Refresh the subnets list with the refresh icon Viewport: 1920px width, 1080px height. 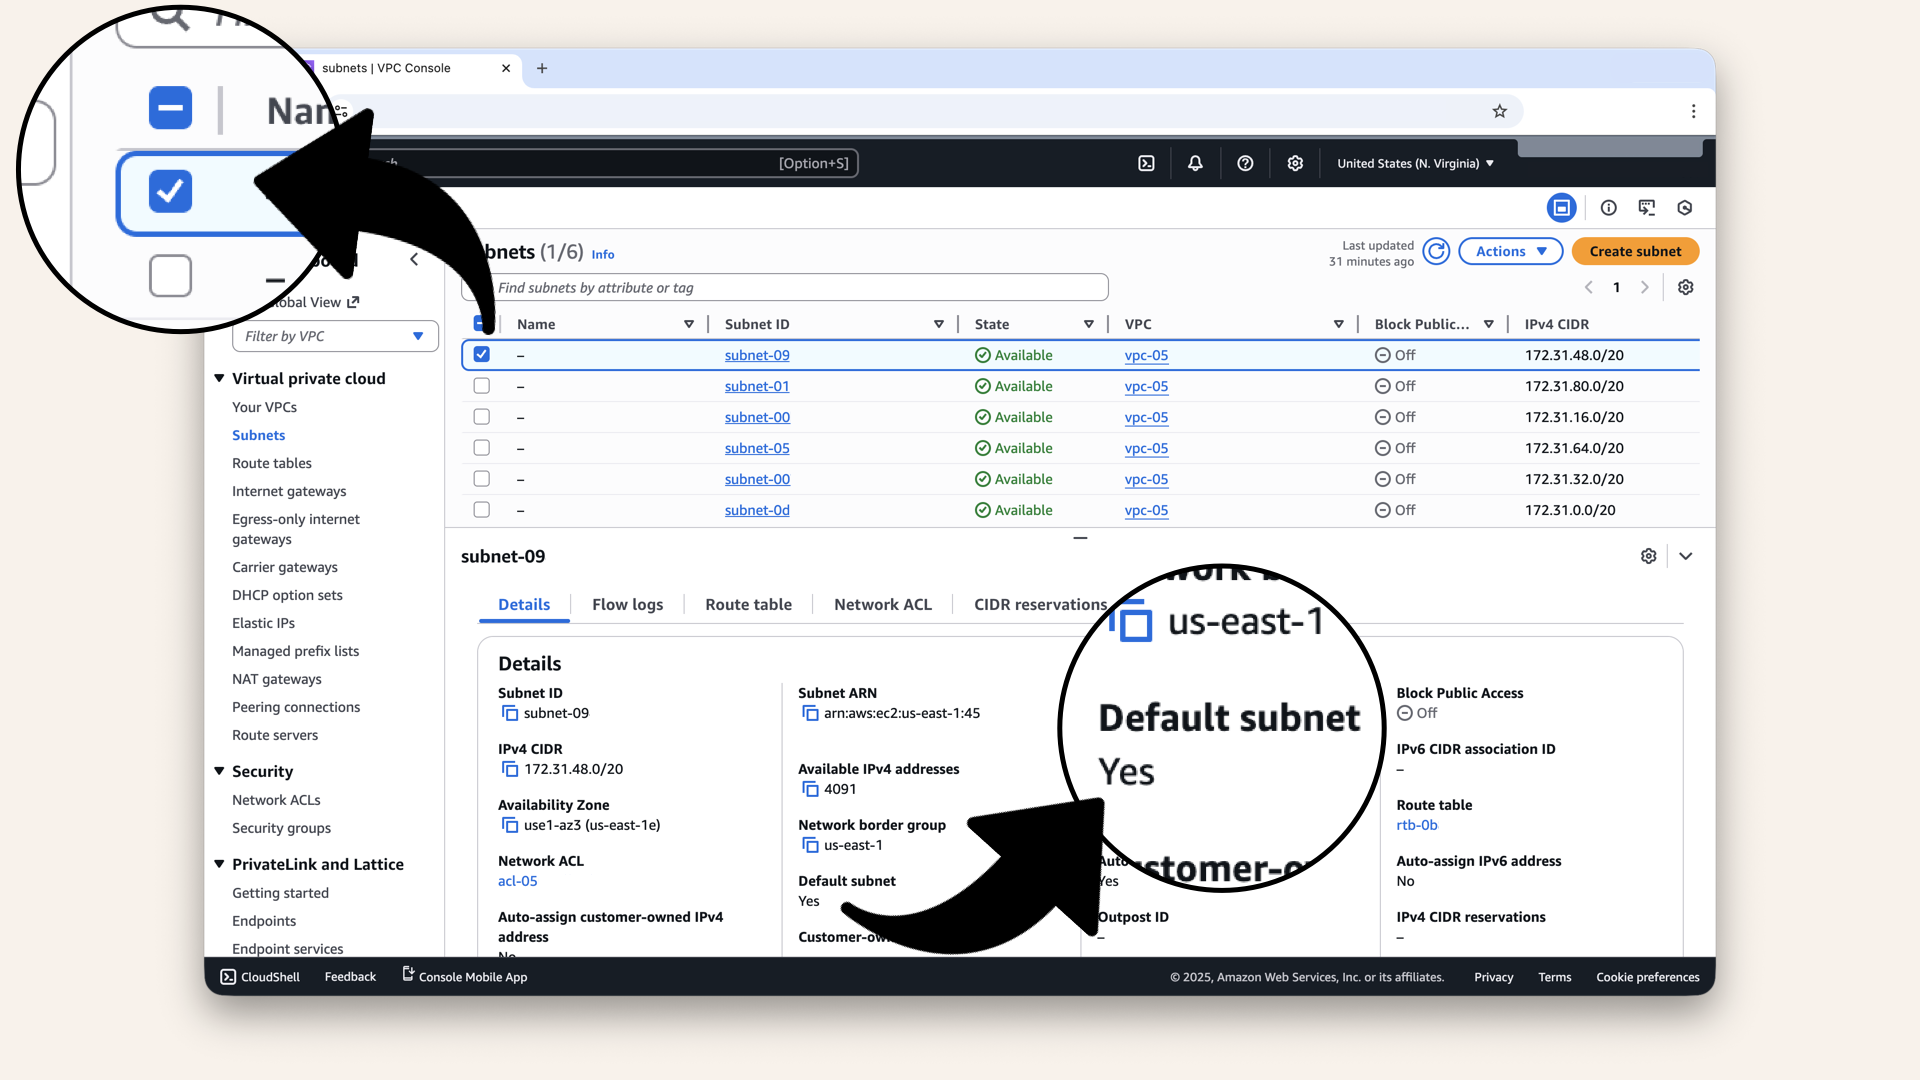click(x=1436, y=251)
